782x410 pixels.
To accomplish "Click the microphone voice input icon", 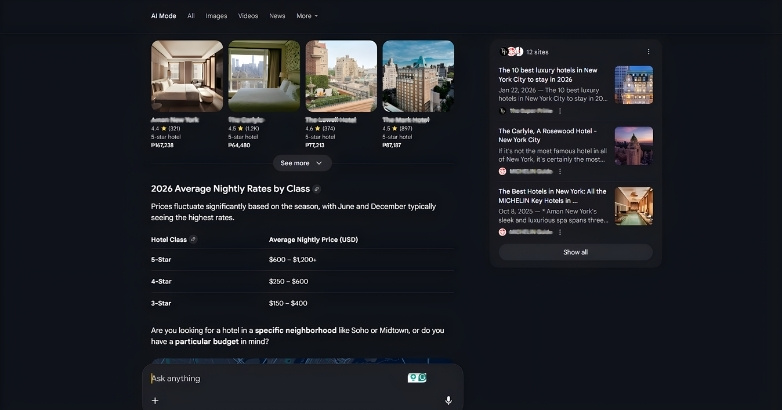I will (448, 400).
